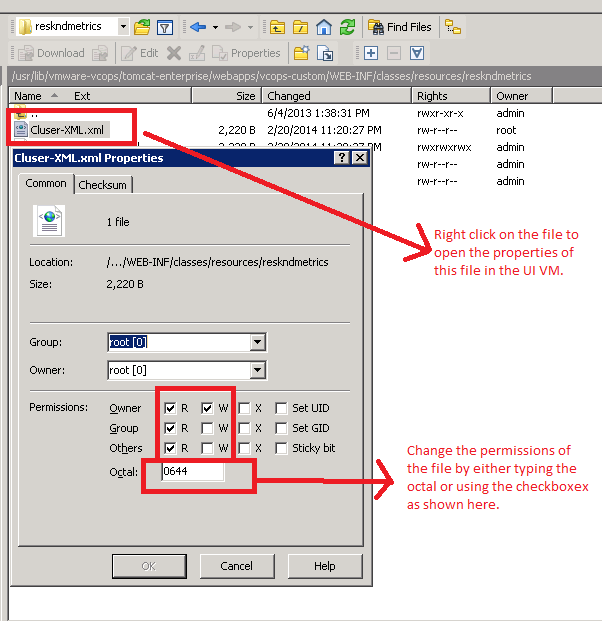Expand the Owner dropdown list

[258, 370]
